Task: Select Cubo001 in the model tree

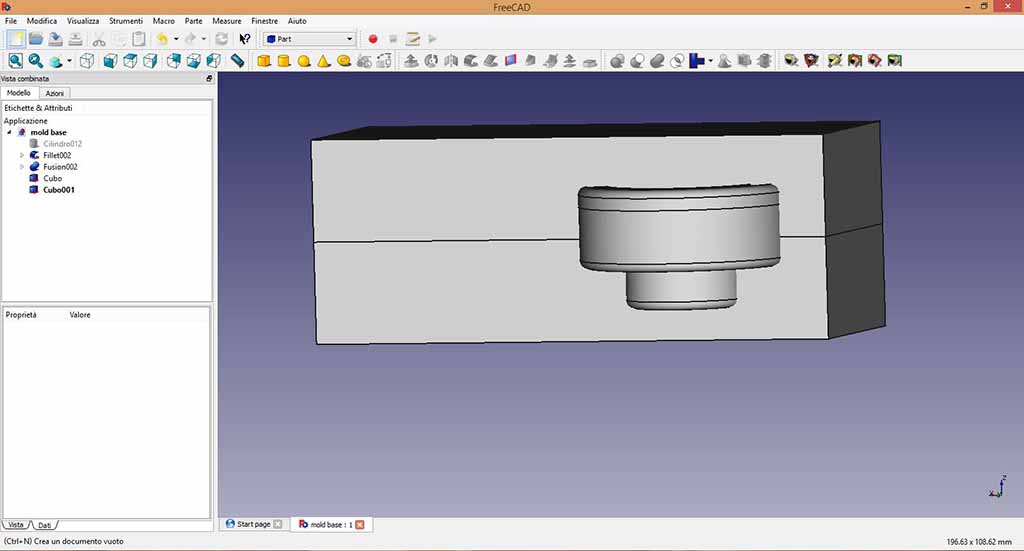Action: pos(59,190)
